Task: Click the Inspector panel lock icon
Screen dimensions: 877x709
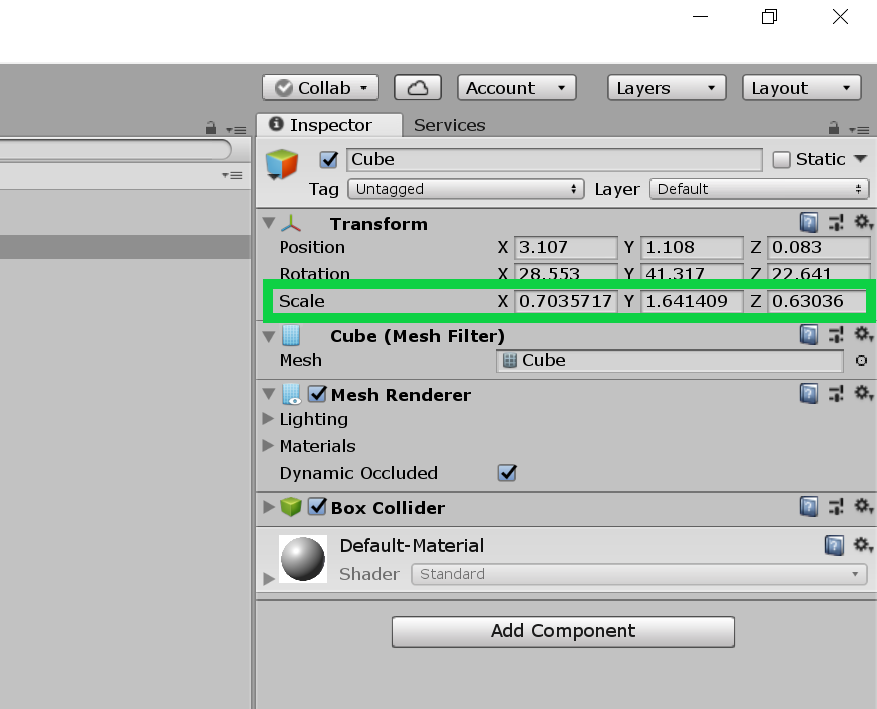Action: [x=835, y=128]
